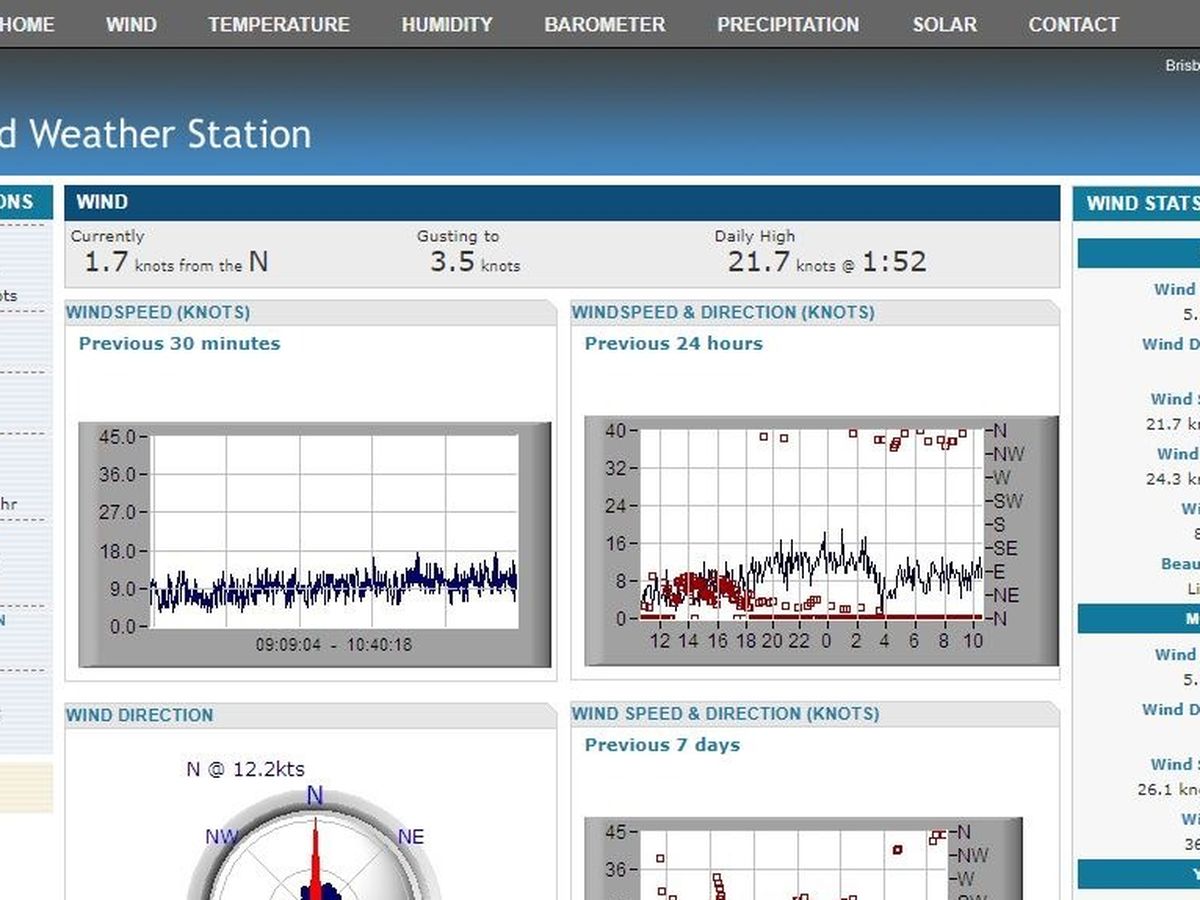The image size is (1200, 900).
Task: Click the current 1.7 knots wind reading
Action: (175, 262)
